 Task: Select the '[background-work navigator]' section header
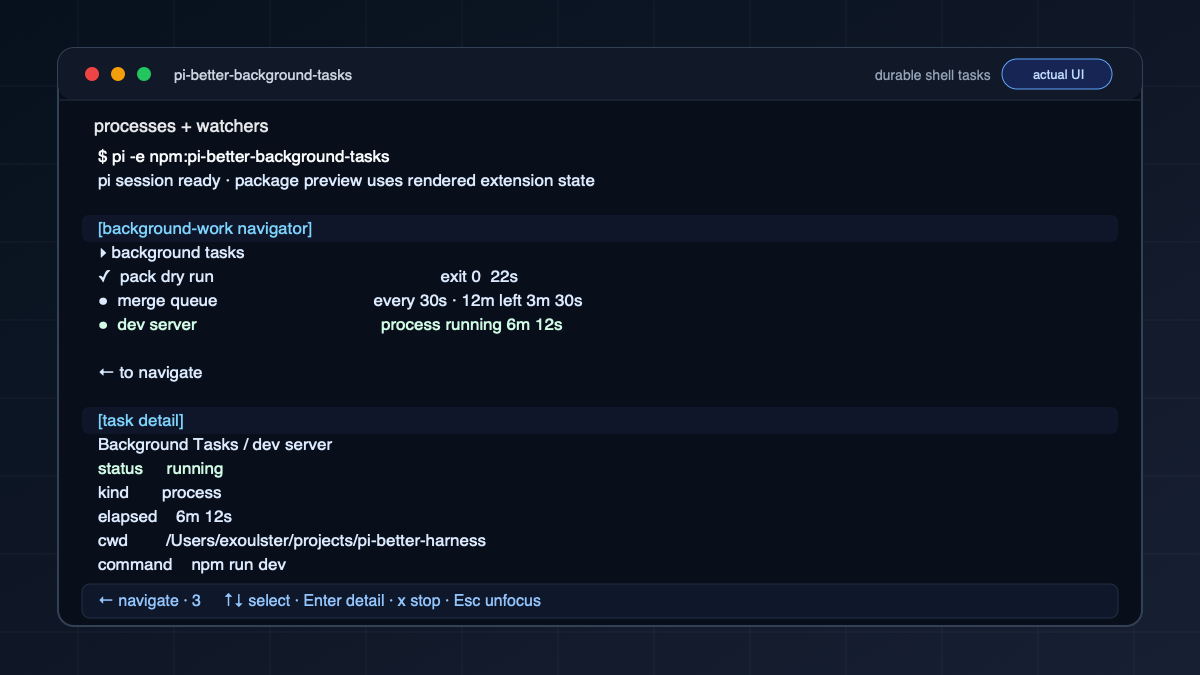599,229
